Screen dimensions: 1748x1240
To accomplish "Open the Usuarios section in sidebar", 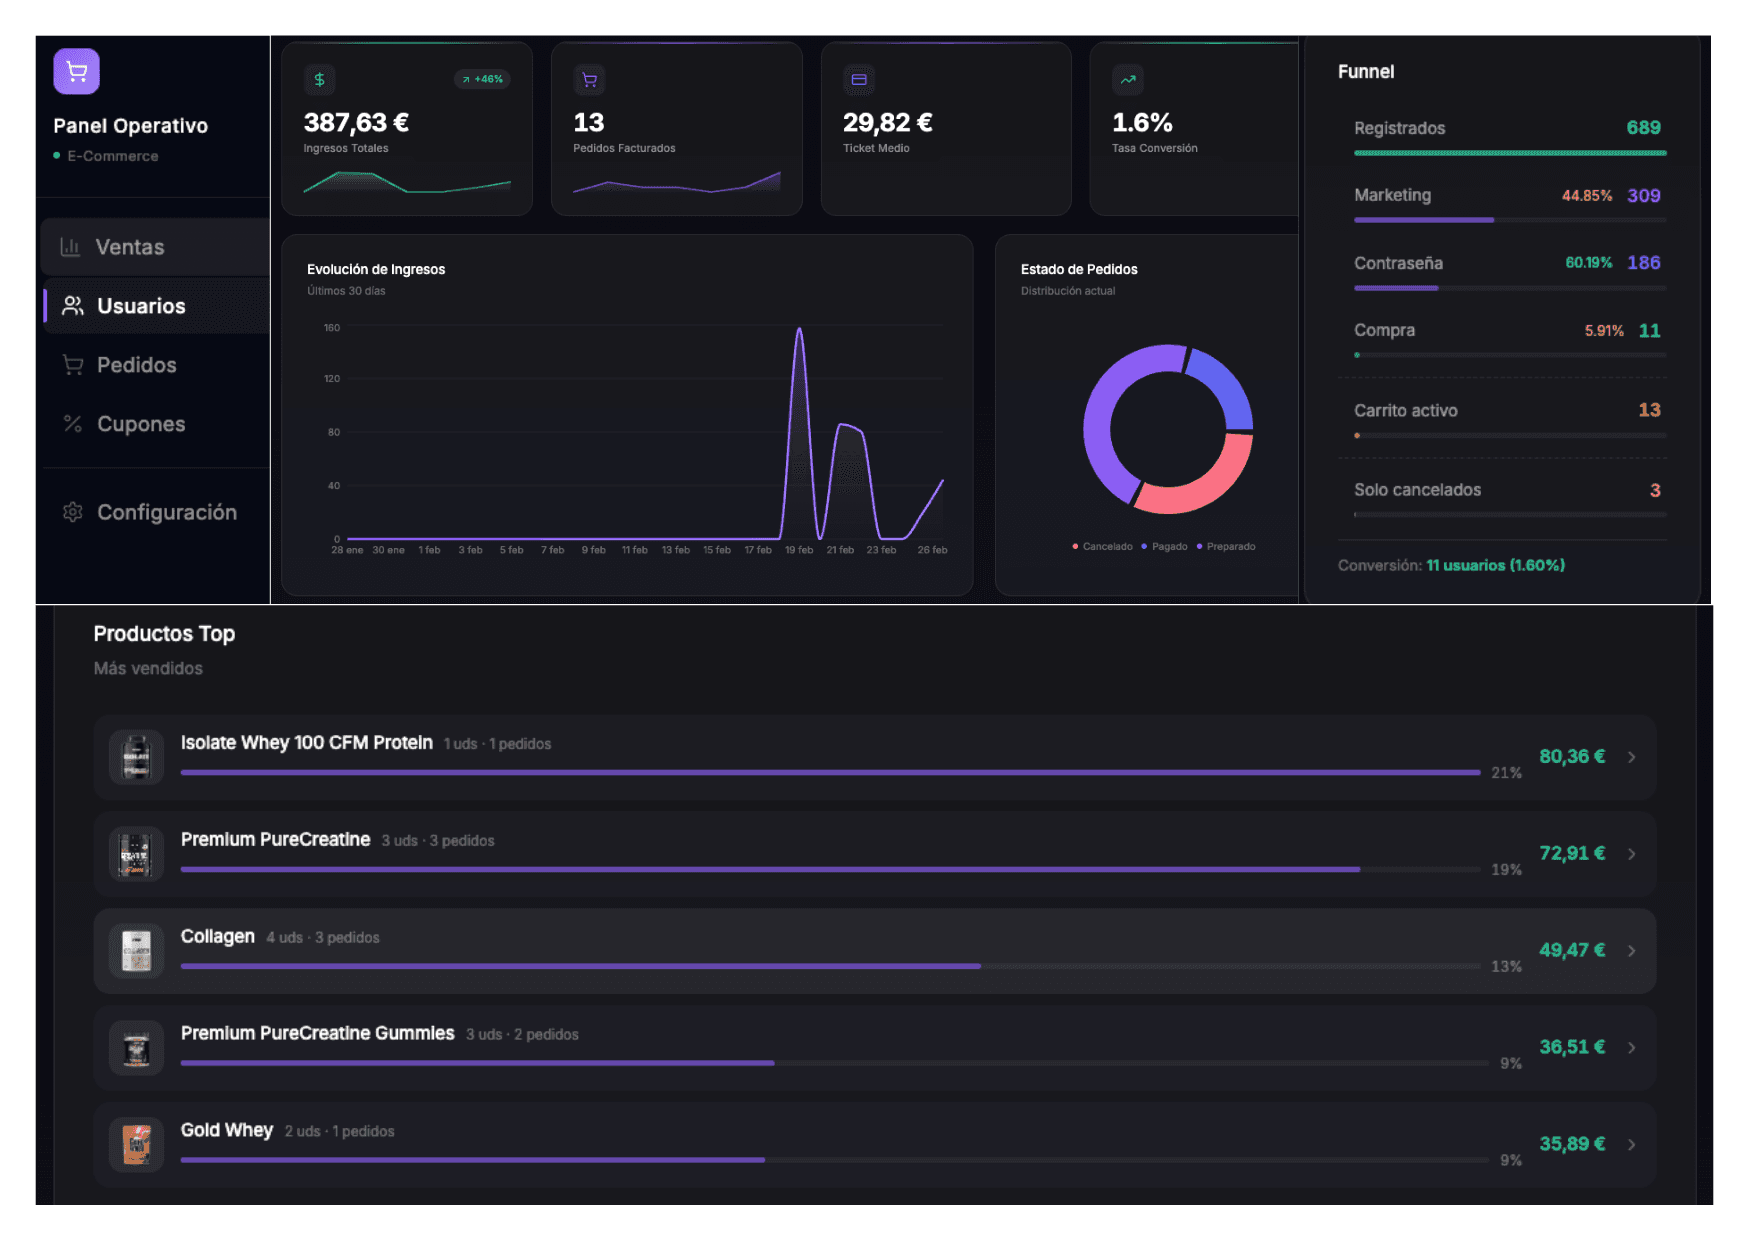I will click(141, 306).
